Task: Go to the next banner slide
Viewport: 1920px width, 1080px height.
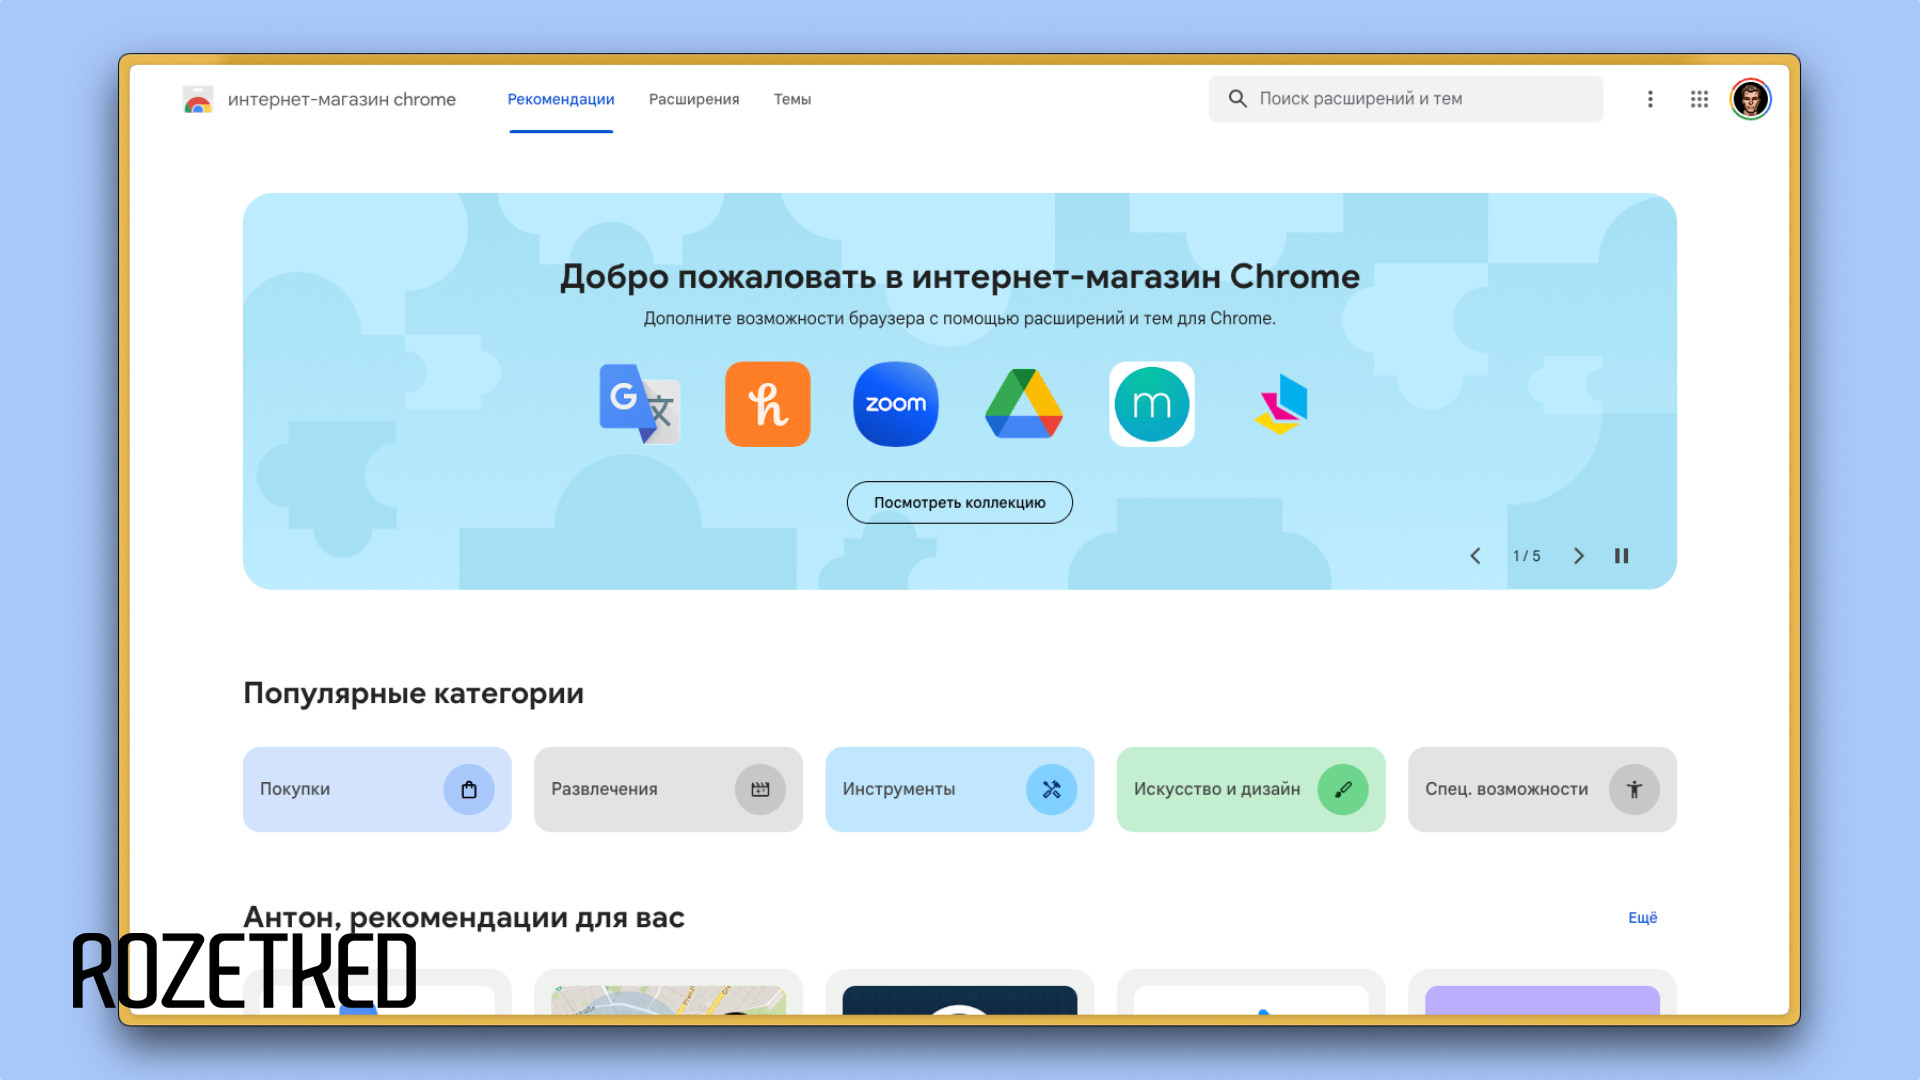Action: tap(1578, 556)
